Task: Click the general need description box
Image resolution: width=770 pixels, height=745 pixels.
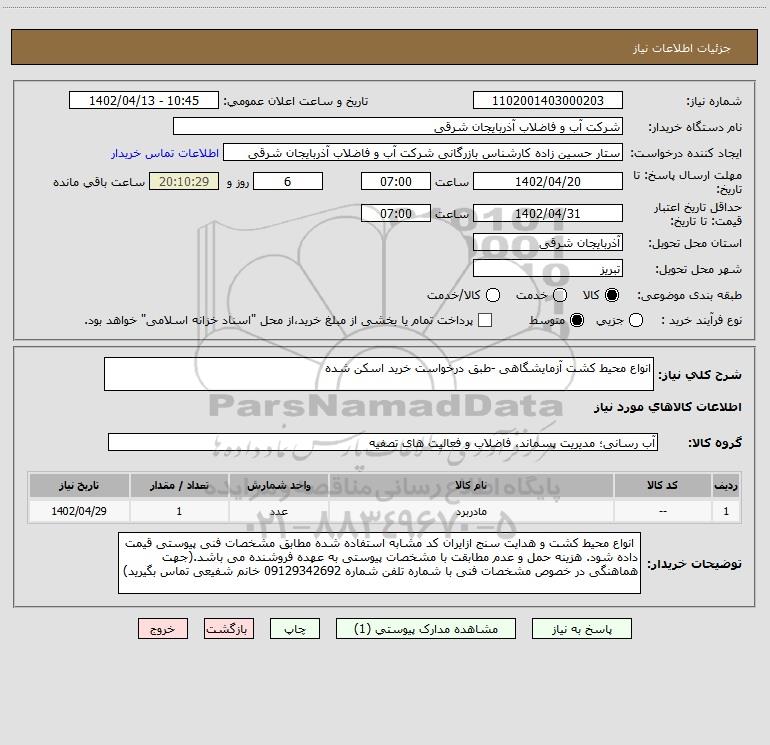Action: click(379, 374)
